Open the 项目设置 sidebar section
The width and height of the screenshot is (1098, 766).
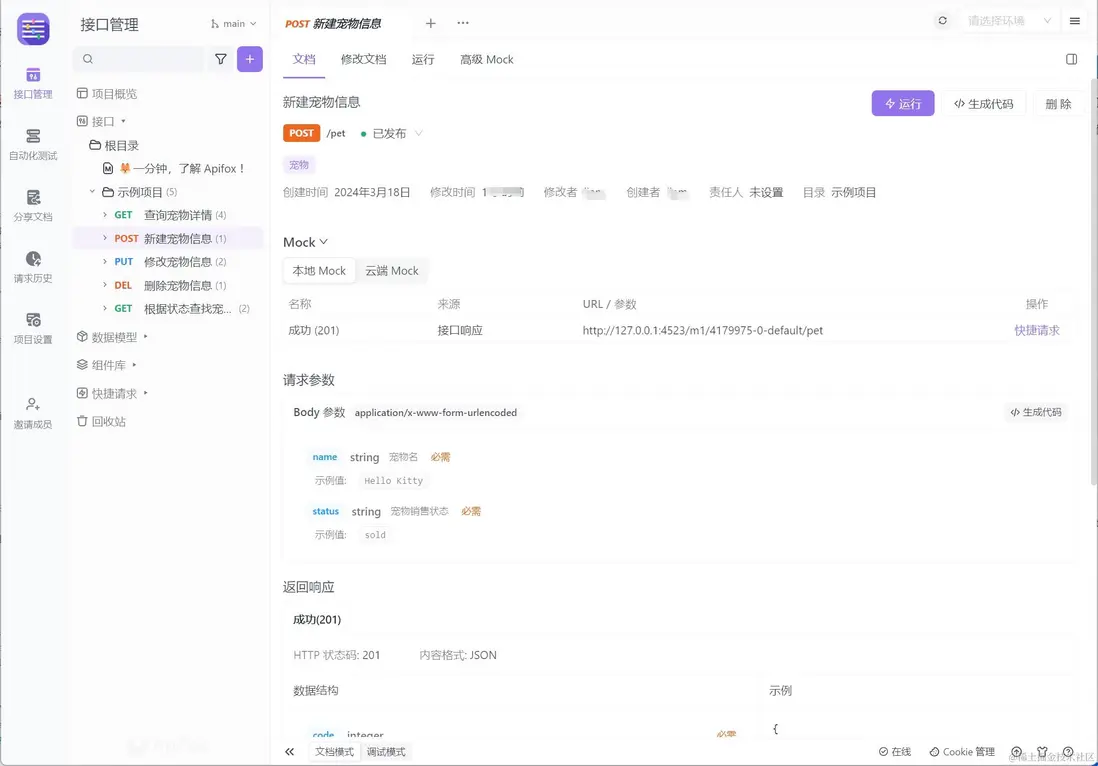tap(33, 328)
